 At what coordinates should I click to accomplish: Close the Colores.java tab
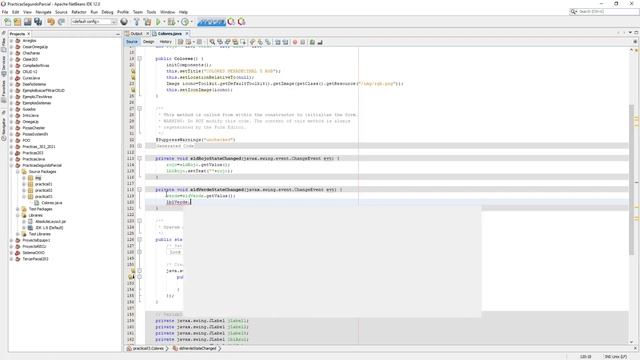point(187,33)
